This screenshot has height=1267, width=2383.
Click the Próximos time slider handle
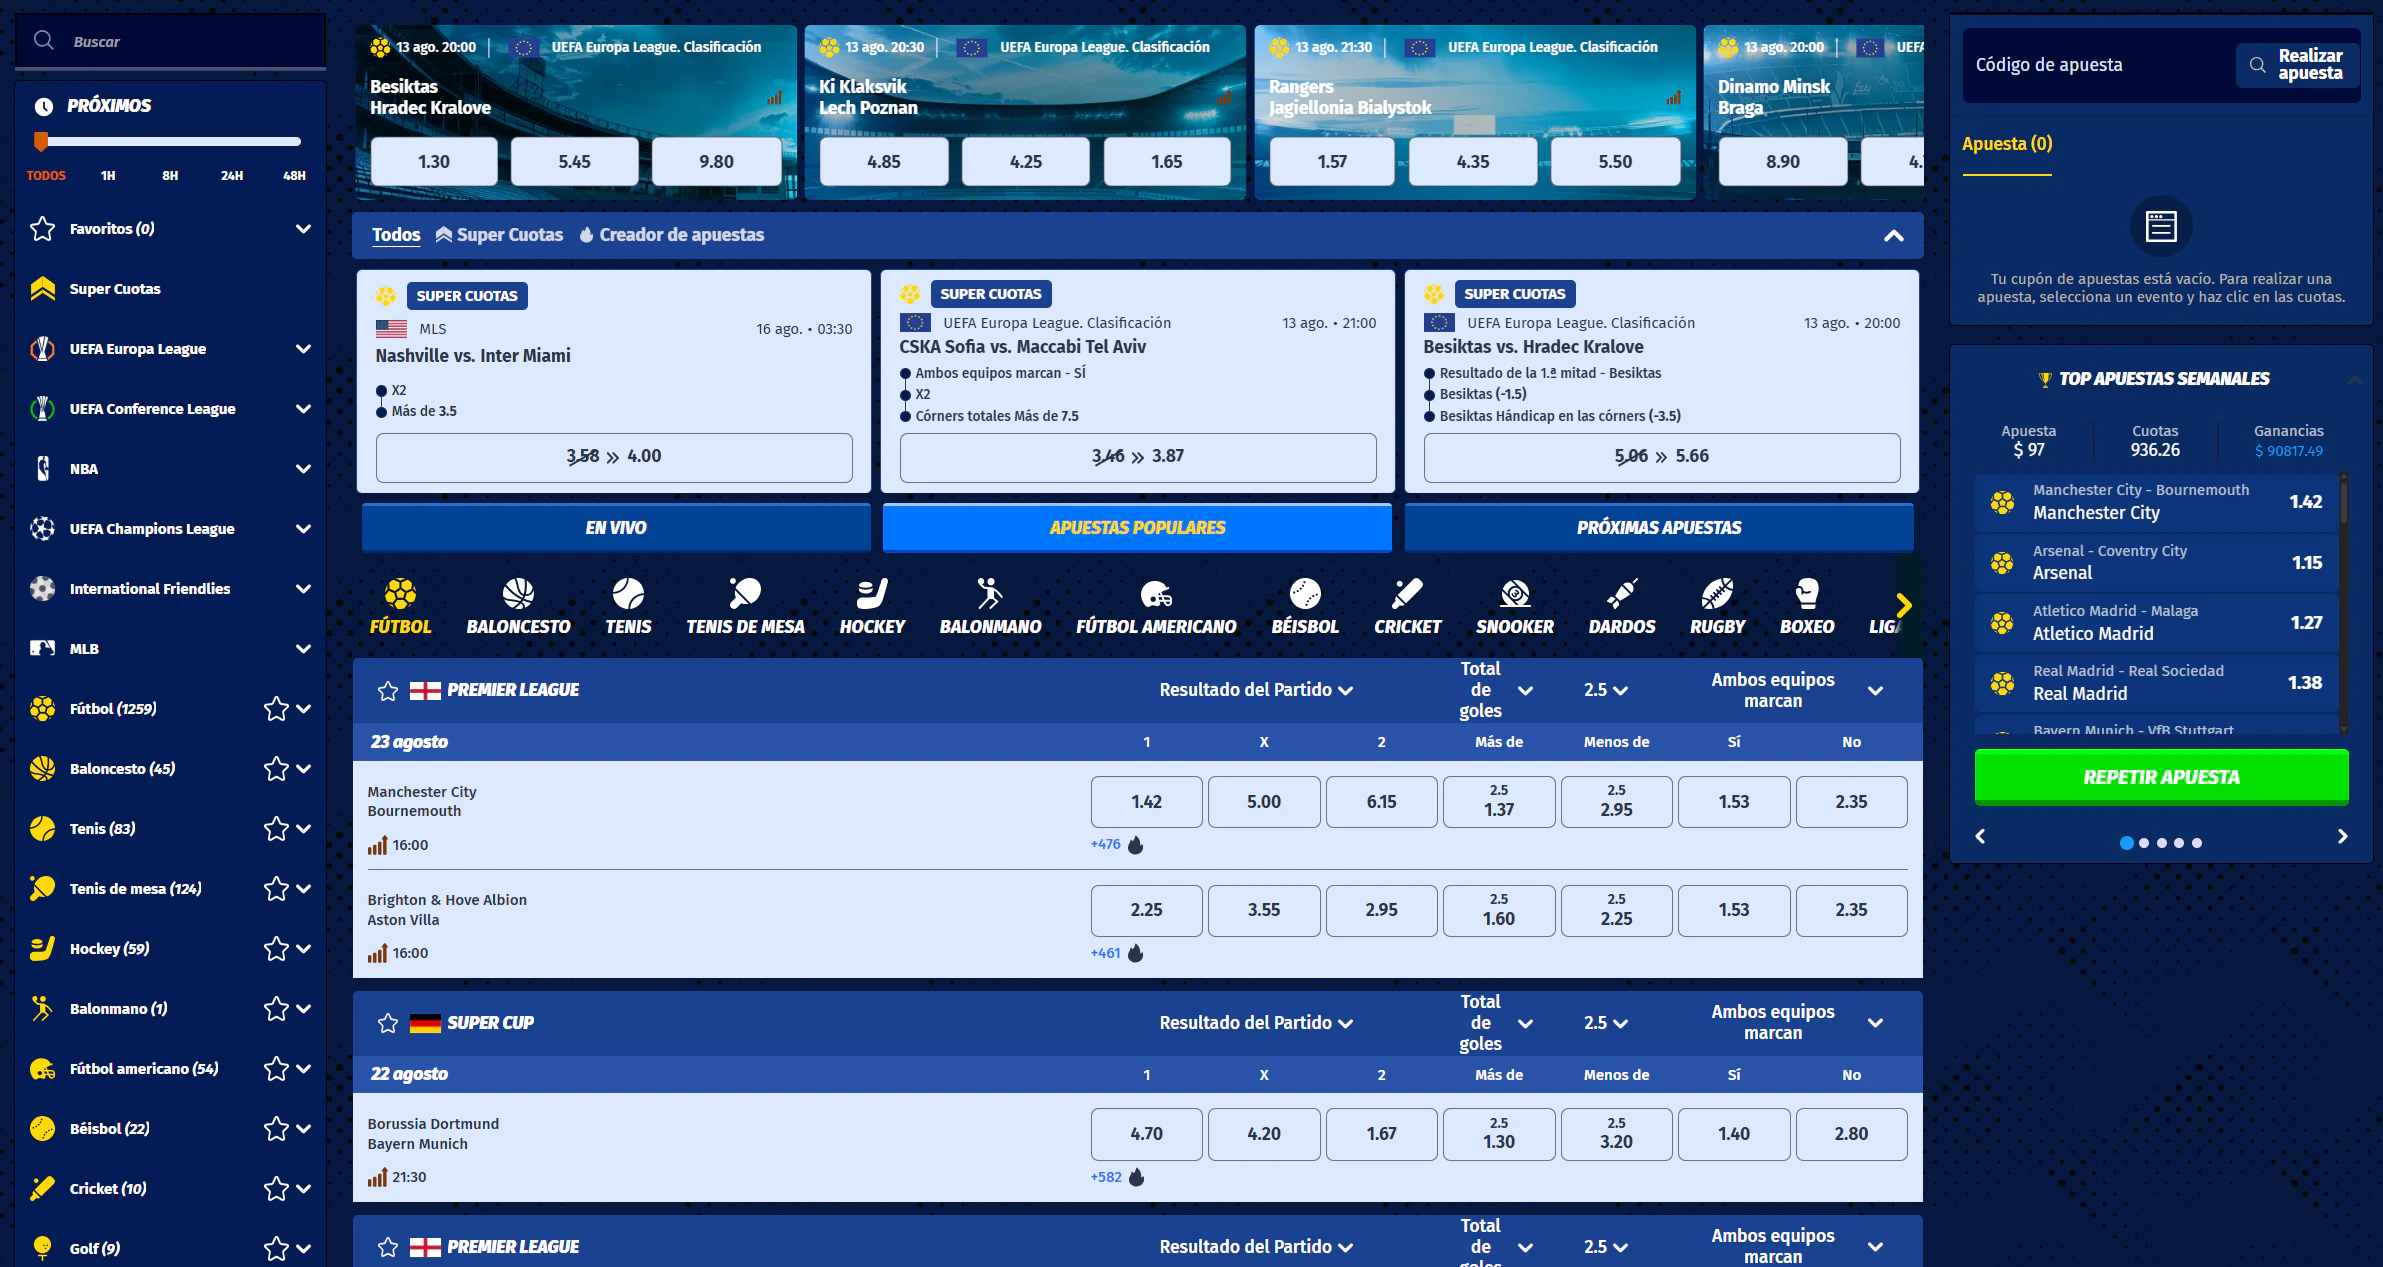coord(41,141)
